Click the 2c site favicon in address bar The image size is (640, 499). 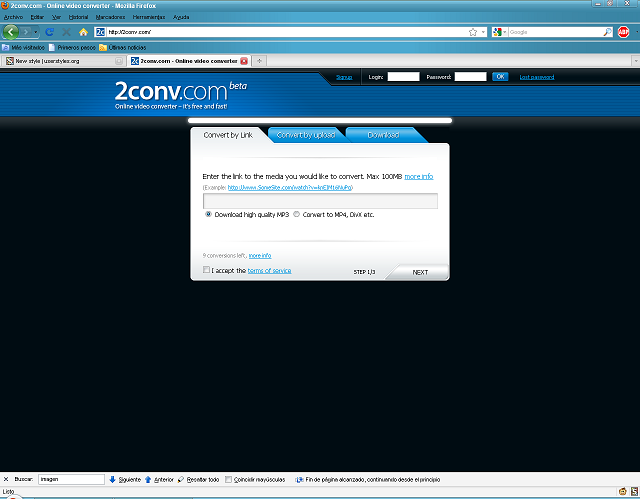[100, 32]
